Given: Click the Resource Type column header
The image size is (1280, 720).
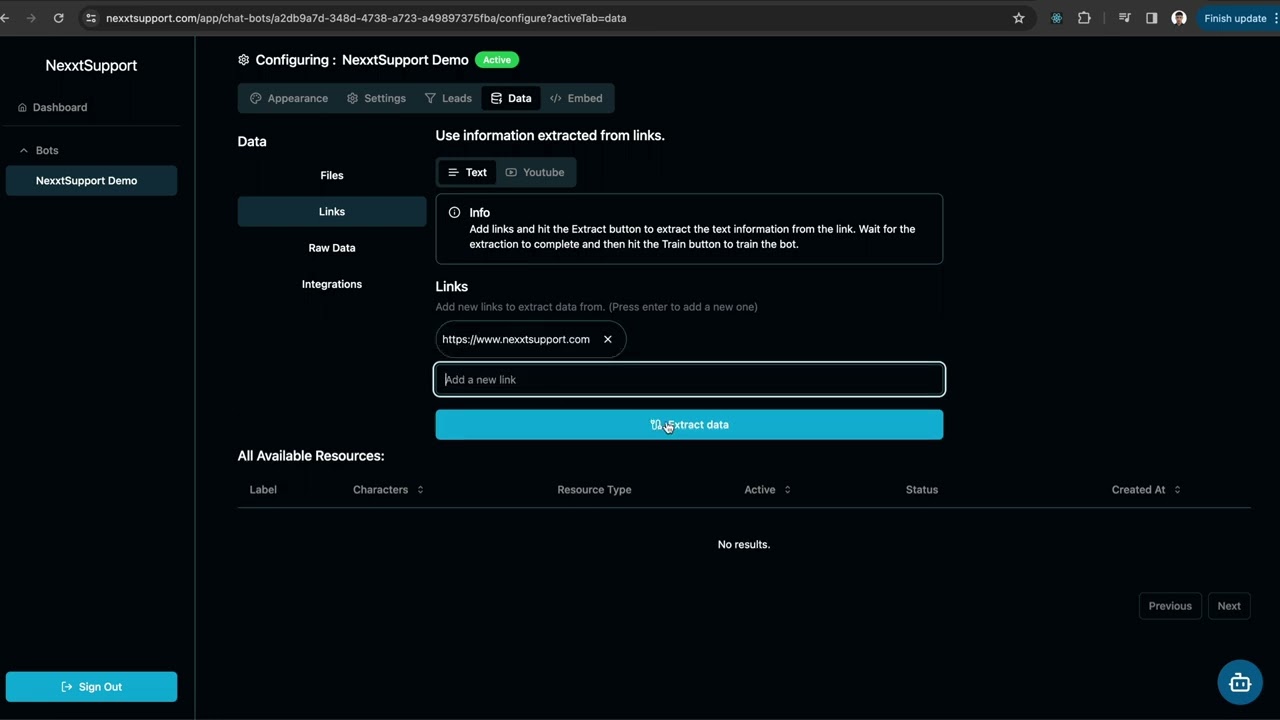Looking at the screenshot, I should click(594, 490).
